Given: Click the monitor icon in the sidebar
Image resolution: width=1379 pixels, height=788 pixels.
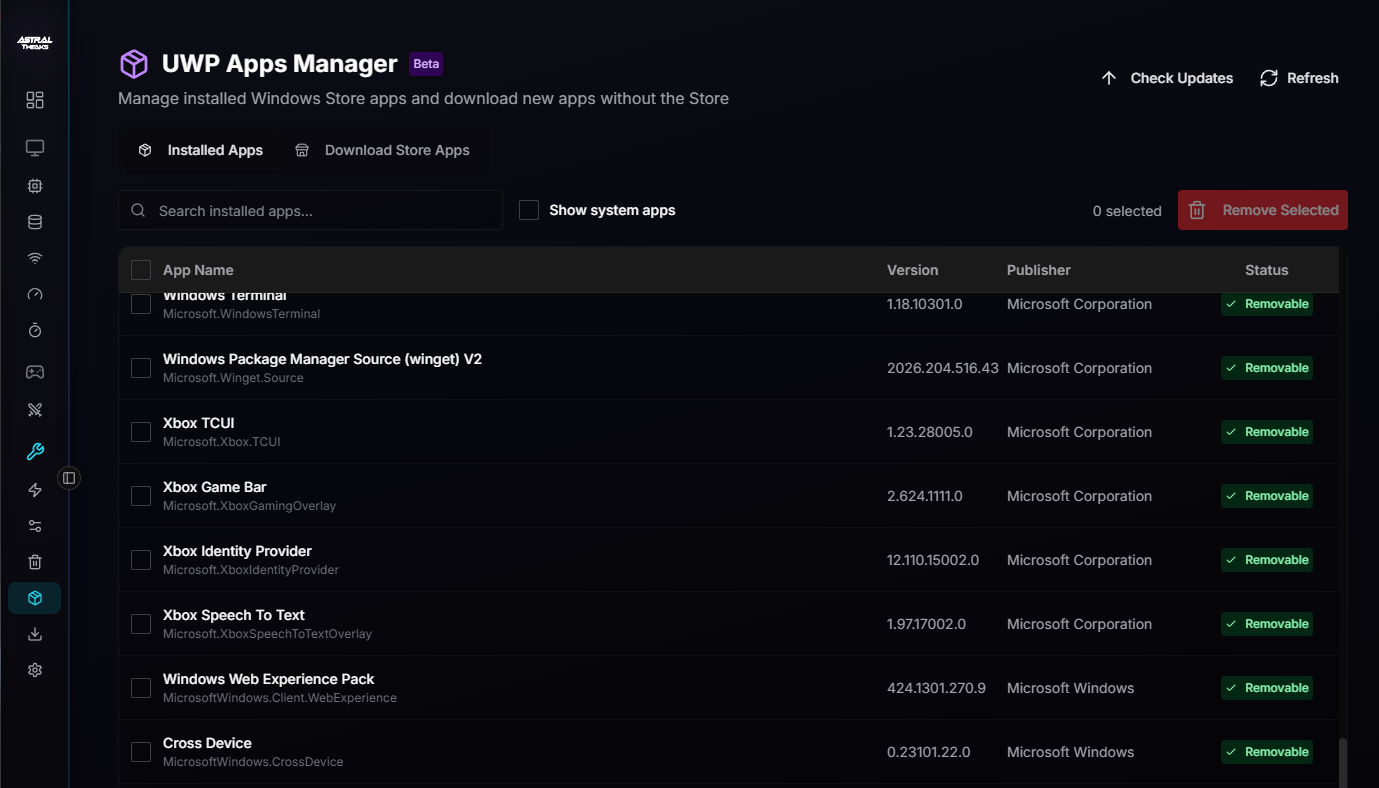Looking at the screenshot, I should (35, 148).
